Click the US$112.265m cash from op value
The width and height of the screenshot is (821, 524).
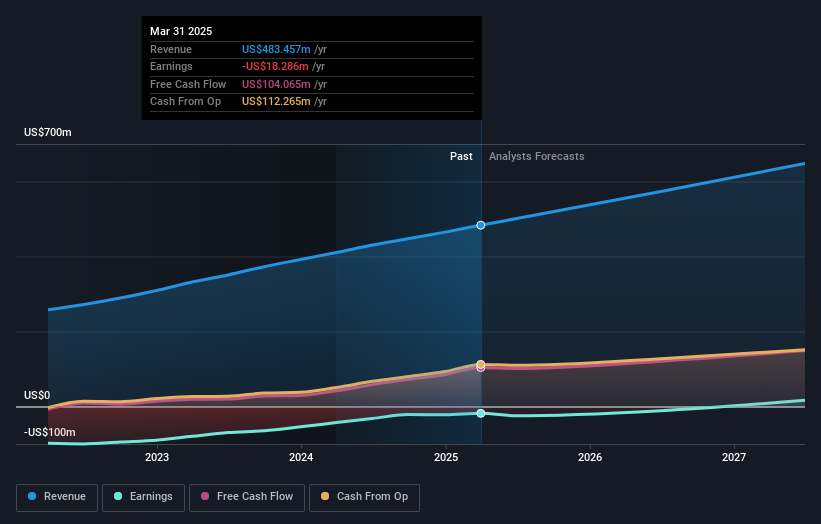tap(276, 102)
